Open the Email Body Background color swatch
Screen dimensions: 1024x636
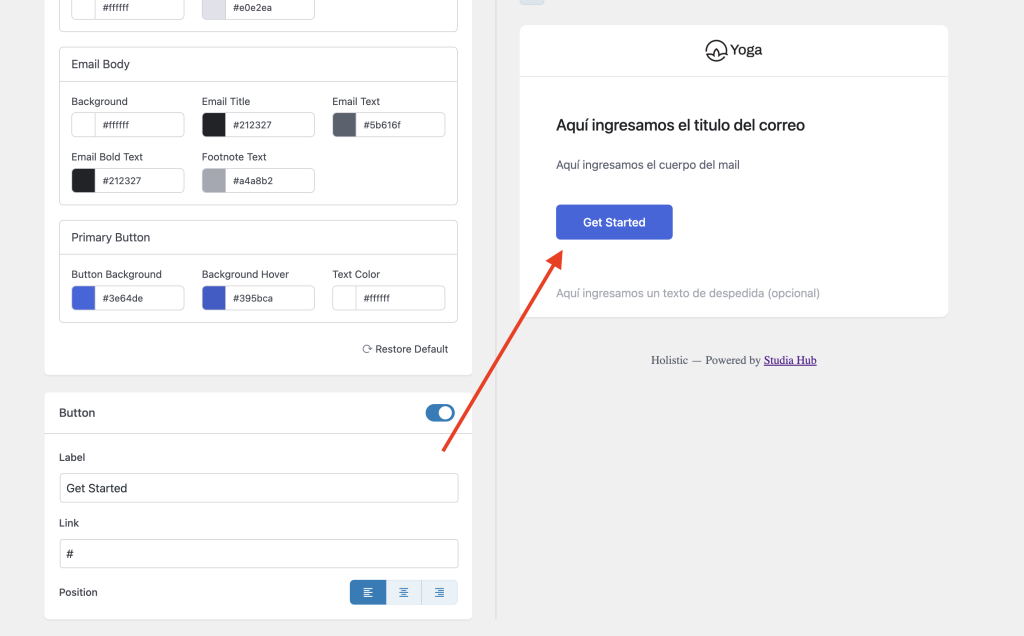pyautogui.click(x=84, y=125)
